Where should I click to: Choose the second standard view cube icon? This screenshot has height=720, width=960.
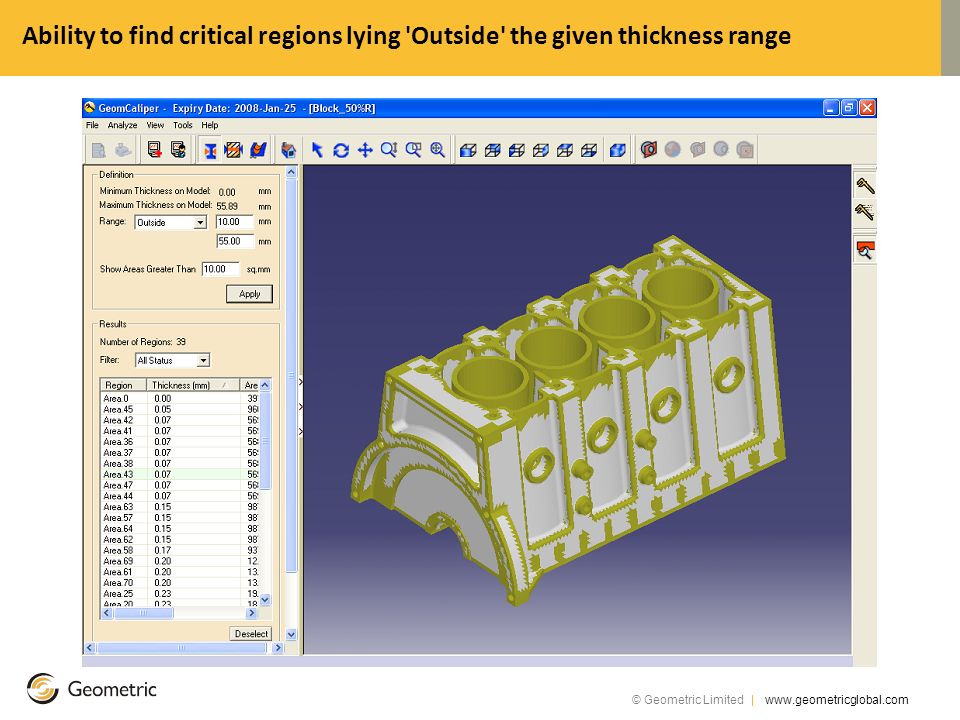tap(492, 150)
